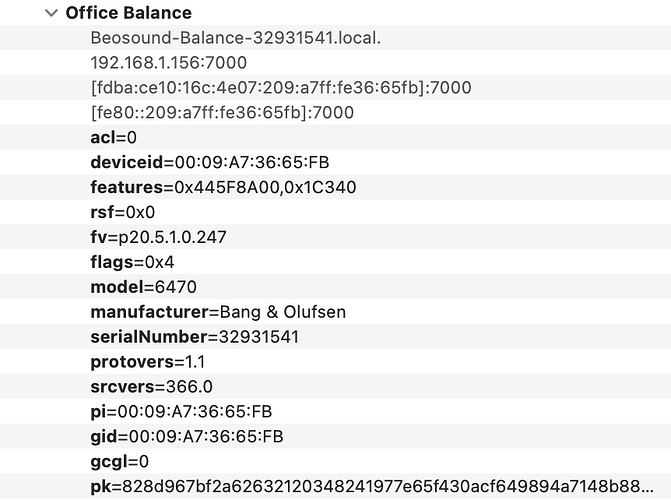Click the srcvers=366.0 record row
Screen dimensions: 671x500
point(151,386)
